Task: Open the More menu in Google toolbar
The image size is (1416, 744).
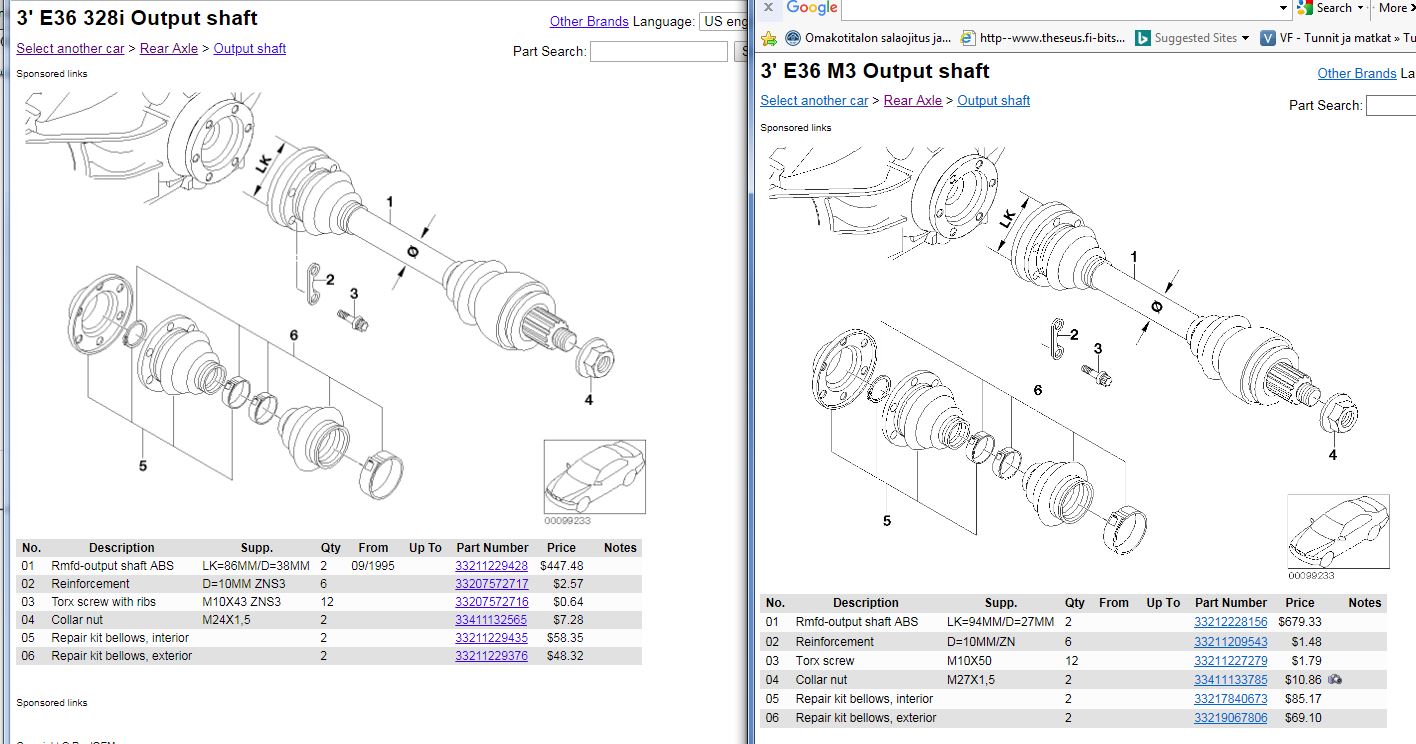Action: [x=1396, y=8]
